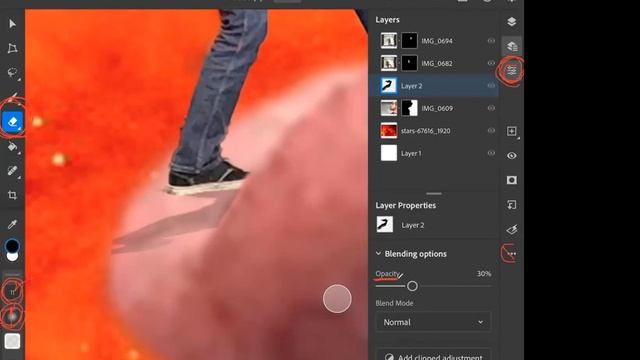This screenshot has height=360, width=640.
Task: Open the three-dot more actions menu
Action: click(x=511, y=253)
